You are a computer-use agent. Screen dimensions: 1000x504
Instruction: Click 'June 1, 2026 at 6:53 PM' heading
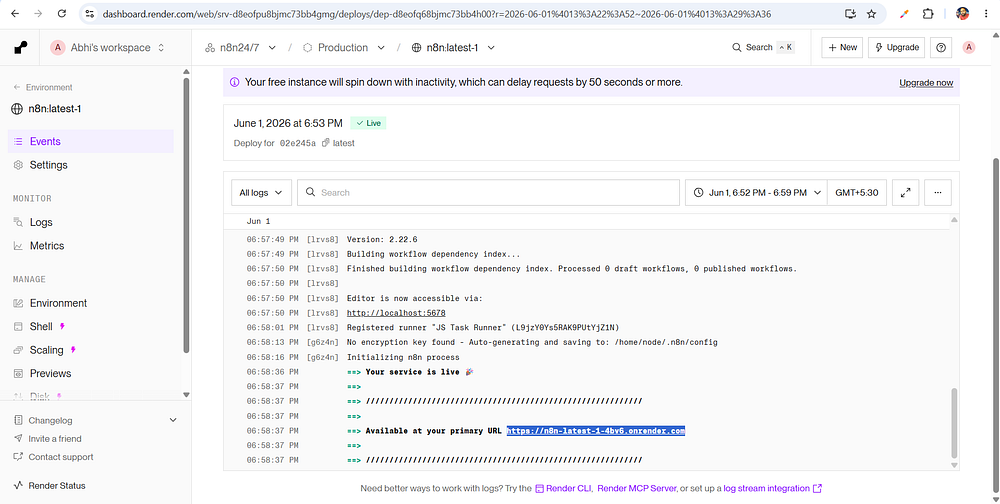[288, 123]
